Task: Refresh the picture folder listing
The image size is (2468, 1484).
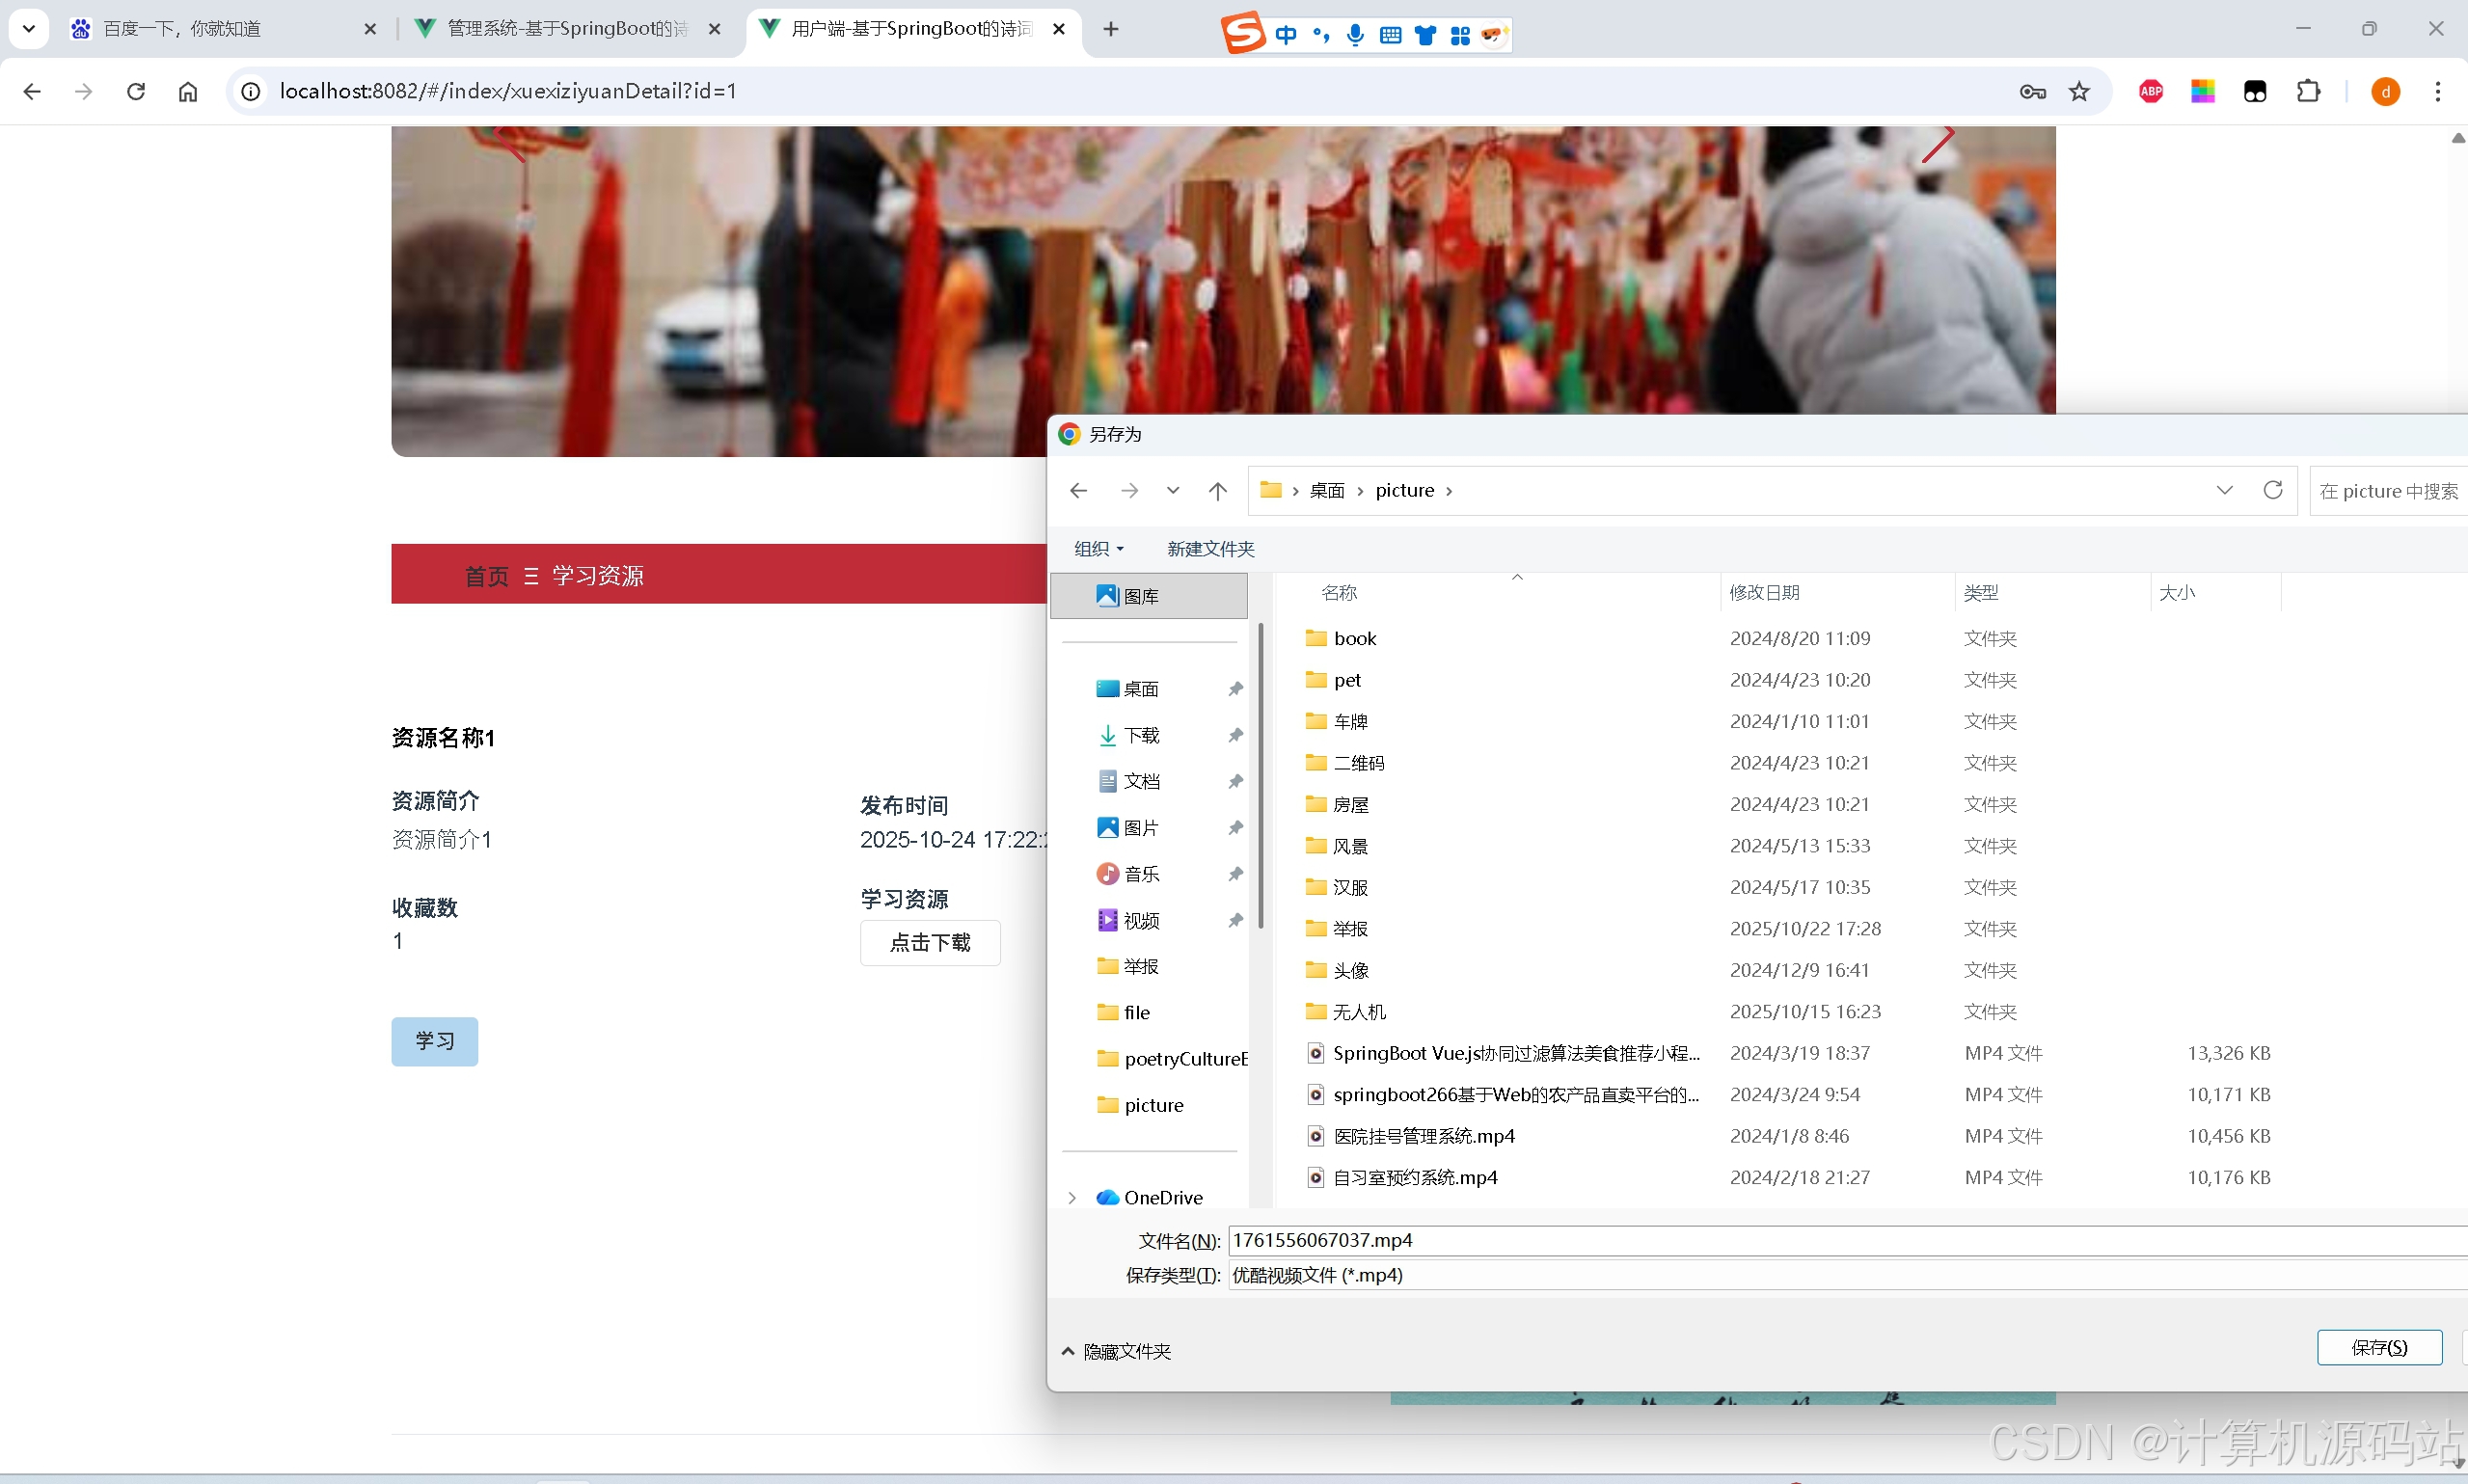Action: pyautogui.click(x=2273, y=490)
